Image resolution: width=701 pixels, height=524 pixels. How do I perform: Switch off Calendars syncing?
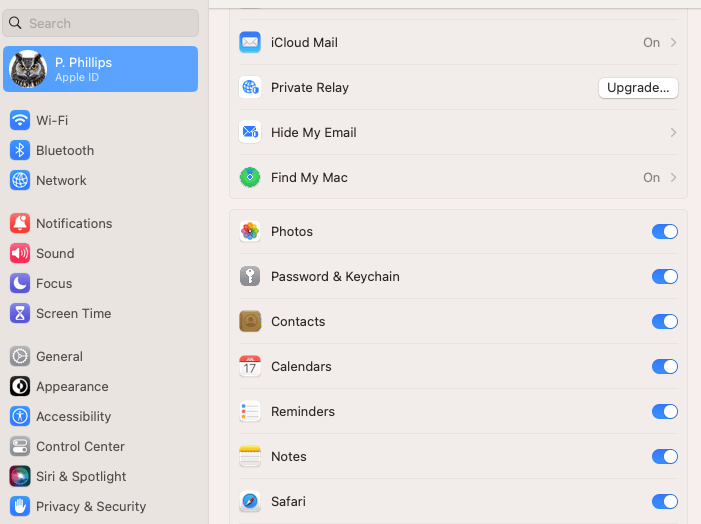click(664, 366)
